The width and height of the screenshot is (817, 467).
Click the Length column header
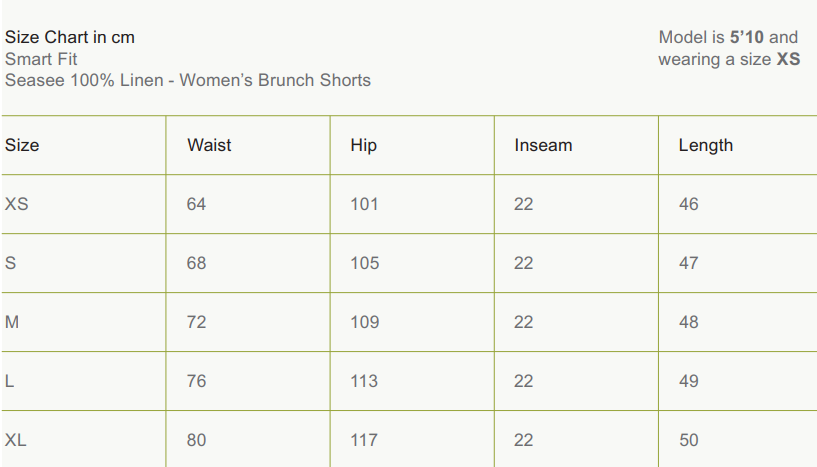point(705,145)
